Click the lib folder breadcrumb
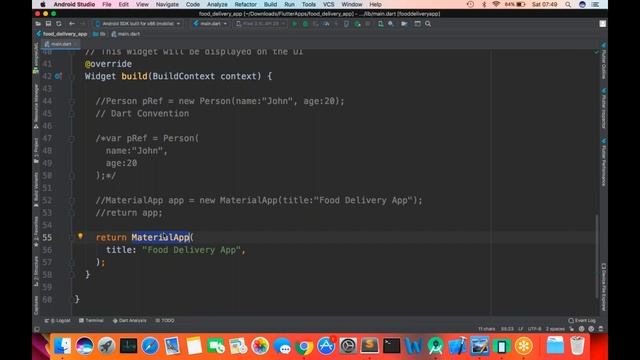This screenshot has width=640, height=360. (x=99, y=34)
